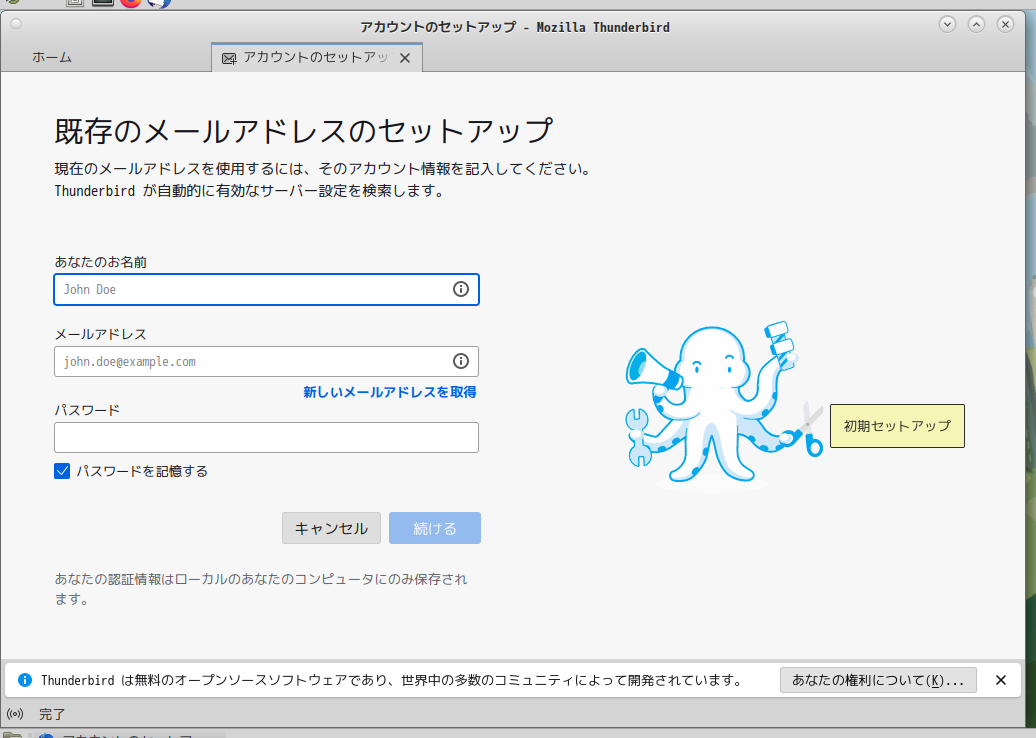
Task: Focus the パスワード input field
Action: [266, 437]
